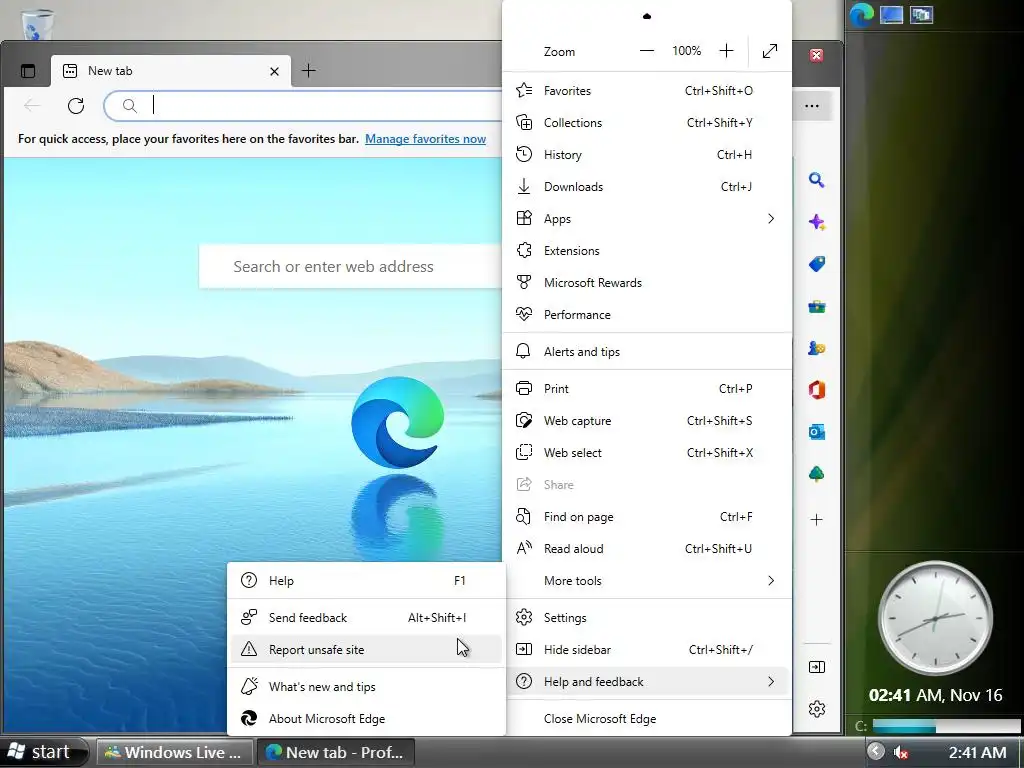Open the sidebar green tree icon

pyautogui.click(x=816, y=473)
